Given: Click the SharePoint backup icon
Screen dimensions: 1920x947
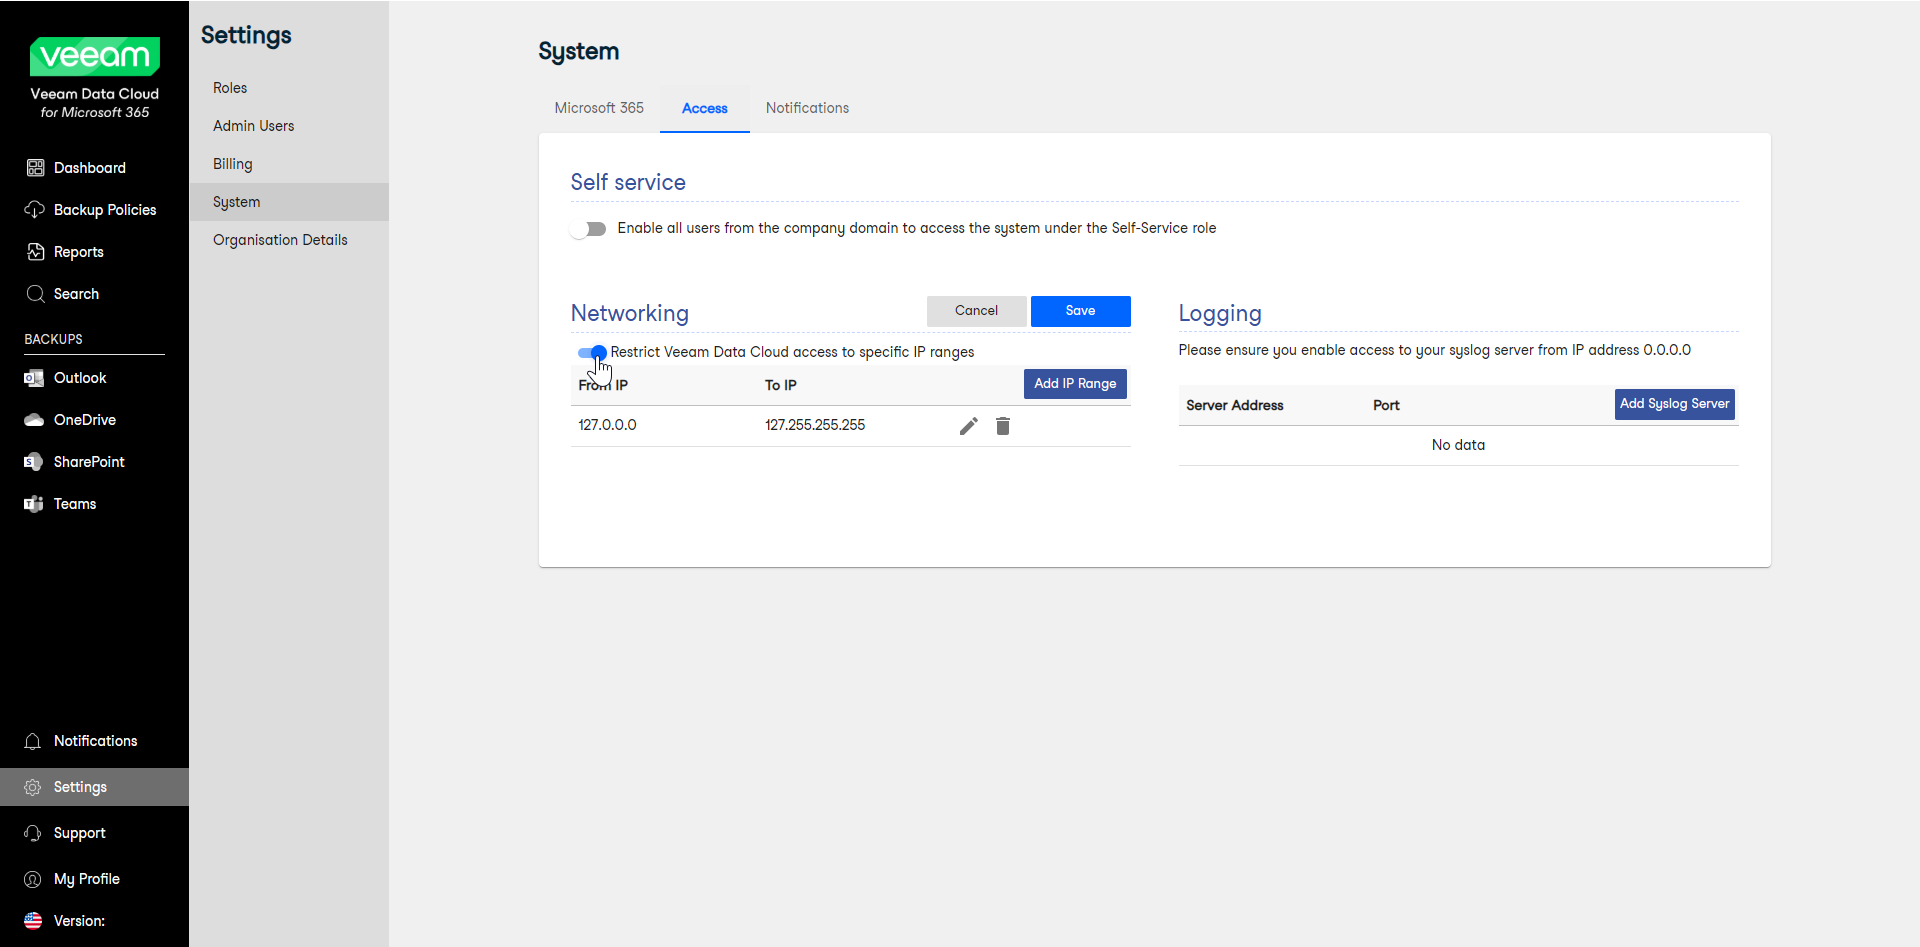Looking at the screenshot, I should (34, 462).
